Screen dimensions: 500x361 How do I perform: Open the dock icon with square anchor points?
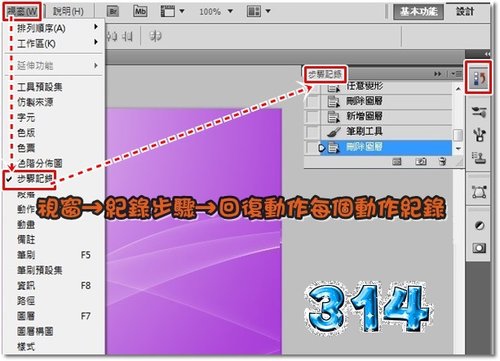pos(479,192)
